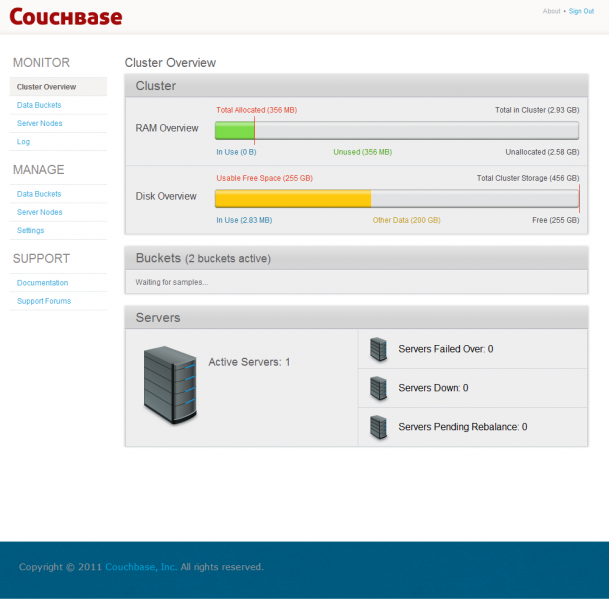The image size is (609, 600).
Task: Open Data Buckets under Manage
Action: pyautogui.click(x=39, y=194)
